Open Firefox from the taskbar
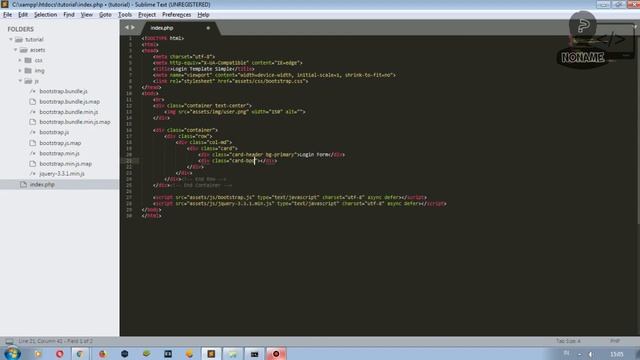 tap(102, 354)
